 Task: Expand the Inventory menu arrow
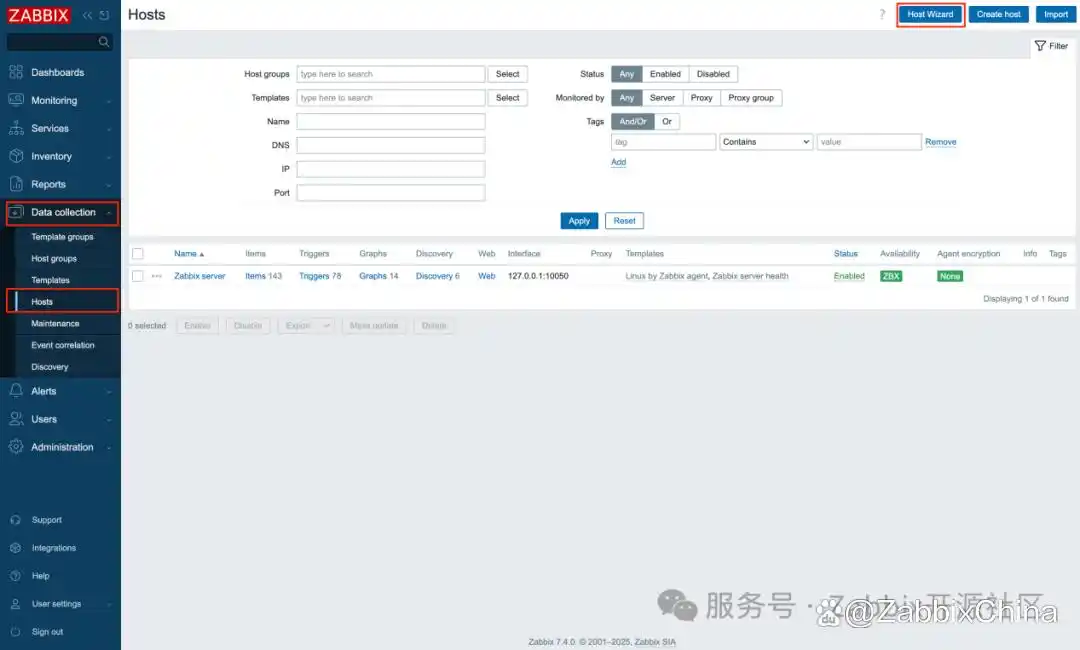109,157
